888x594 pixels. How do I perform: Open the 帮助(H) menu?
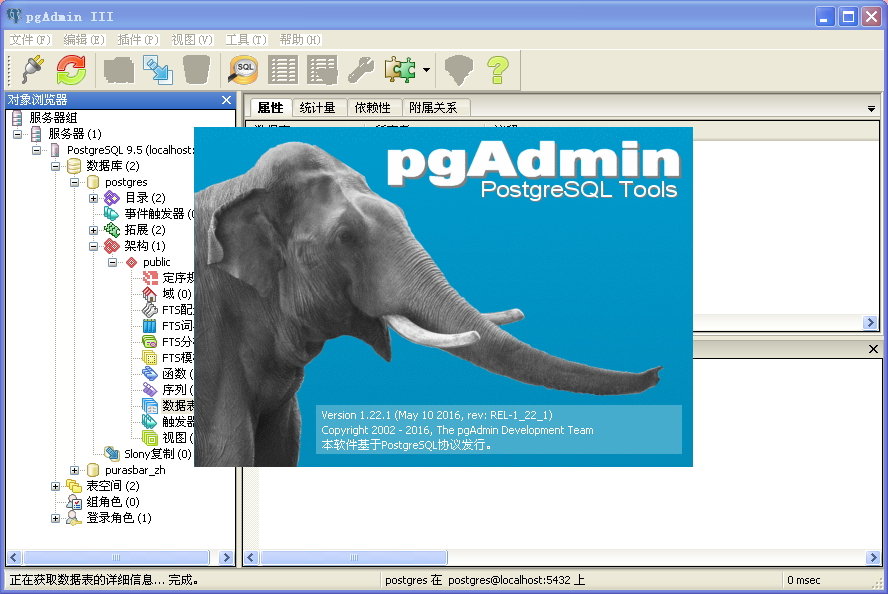300,40
